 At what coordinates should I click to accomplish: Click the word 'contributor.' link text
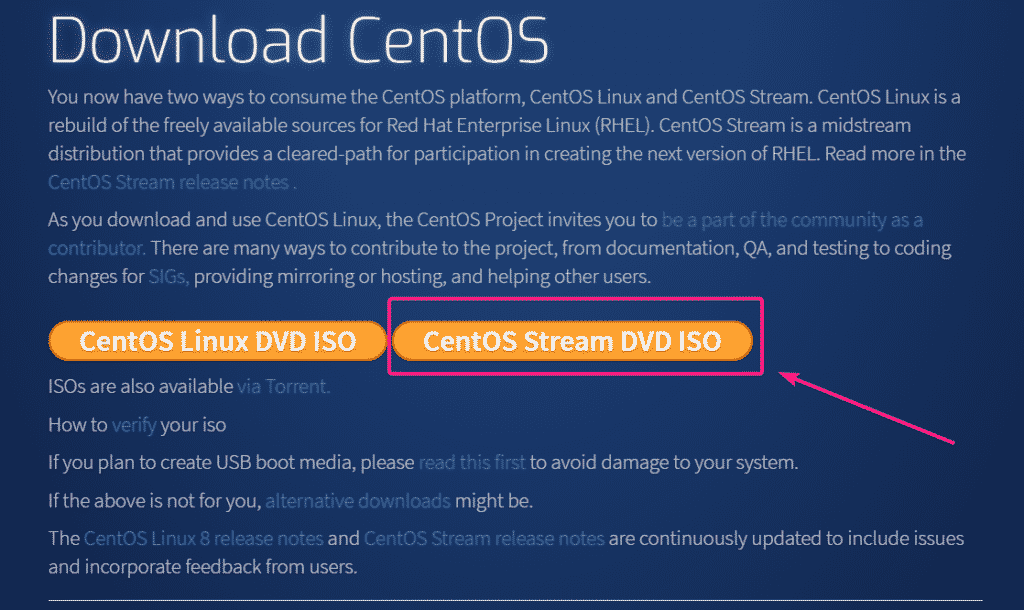pyautogui.click(x=97, y=247)
